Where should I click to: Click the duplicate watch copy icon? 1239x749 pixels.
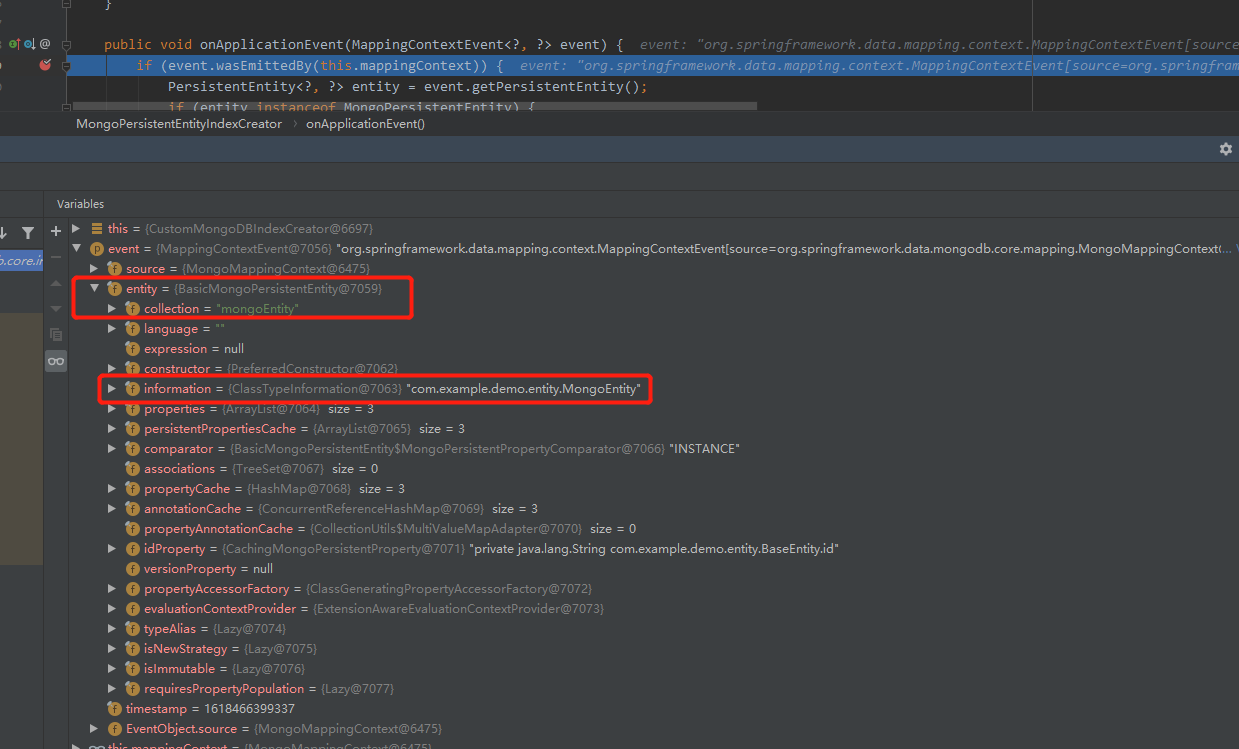pos(56,334)
